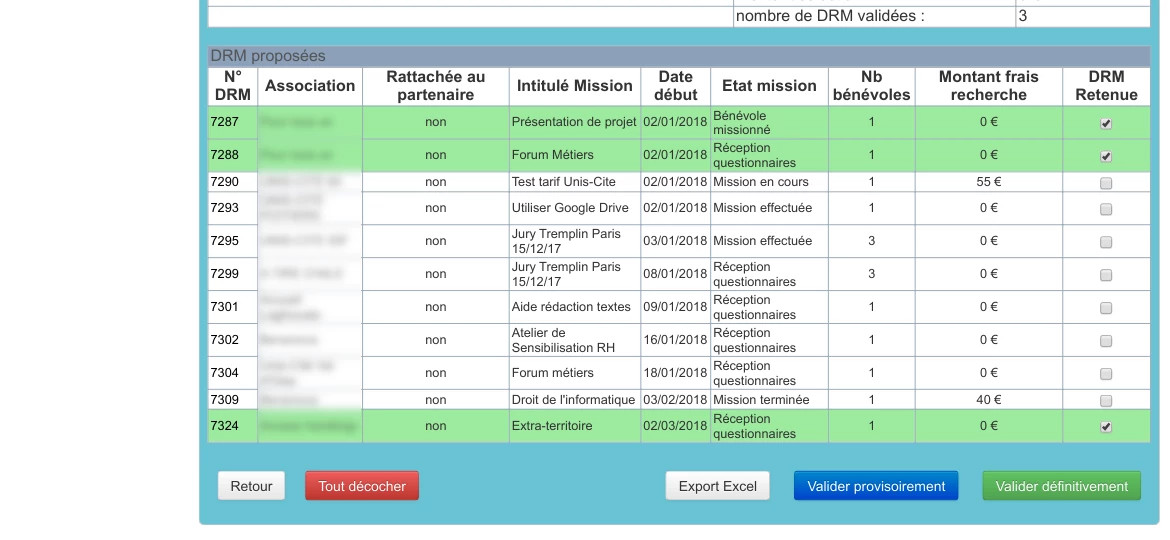Click the N° DRM column header
1170x540 pixels.
point(233,86)
